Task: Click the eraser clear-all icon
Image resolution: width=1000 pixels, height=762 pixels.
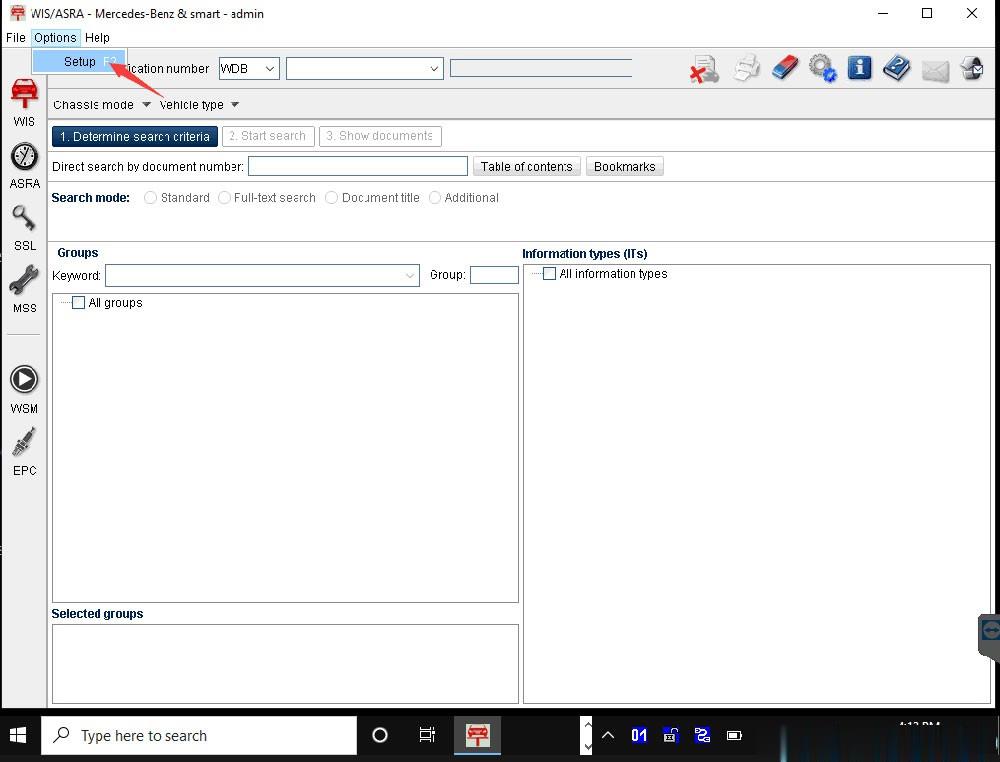Action: pyautogui.click(x=784, y=68)
